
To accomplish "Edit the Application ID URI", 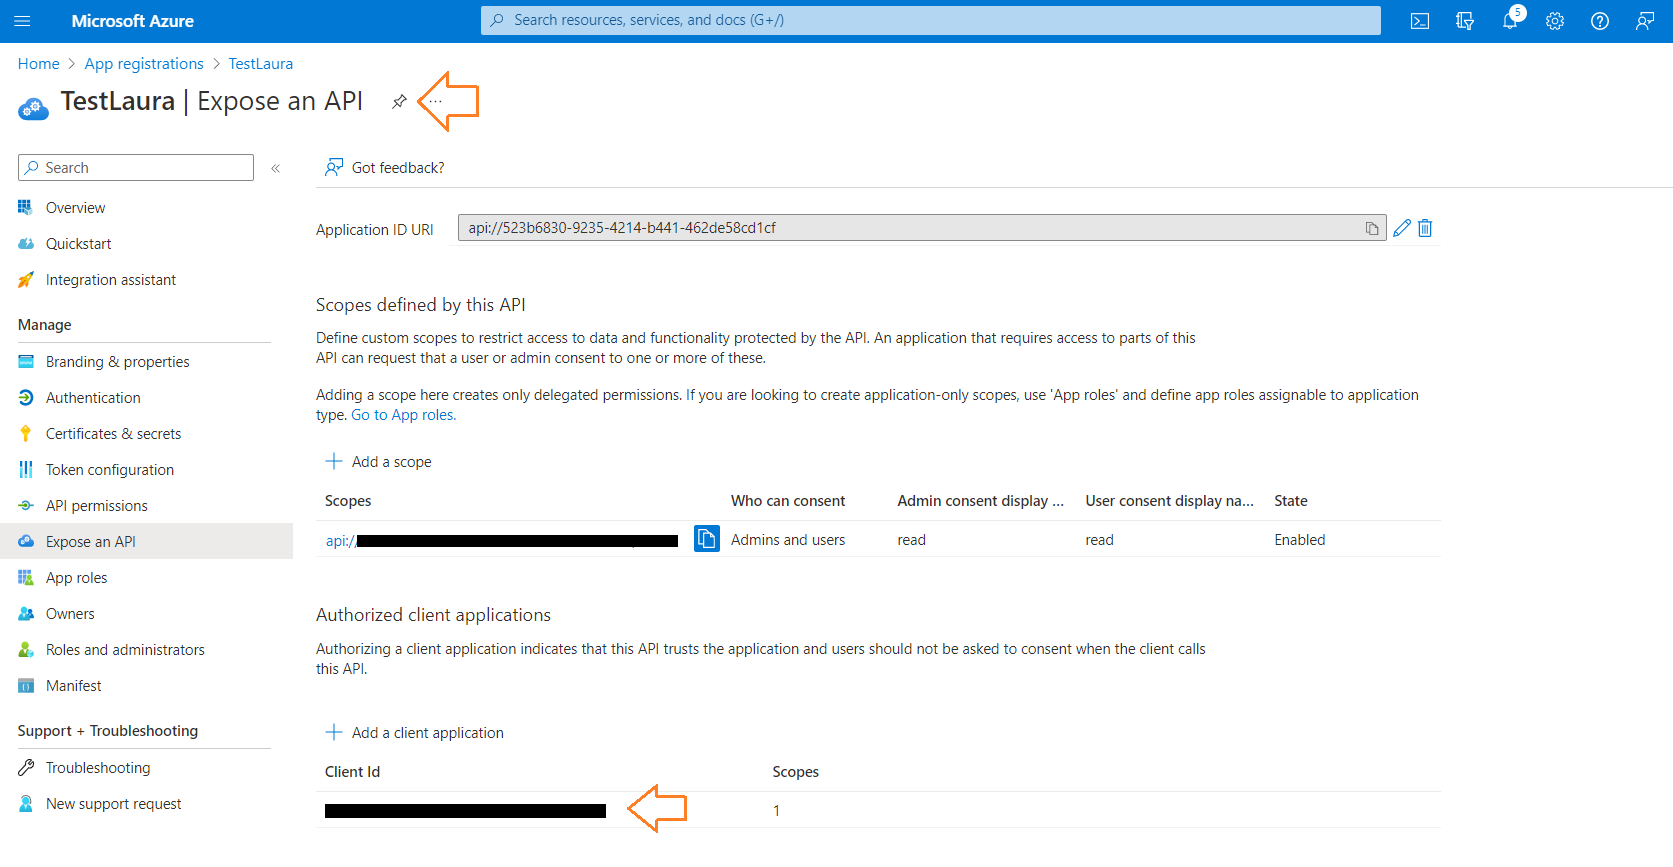I will 1402,228.
